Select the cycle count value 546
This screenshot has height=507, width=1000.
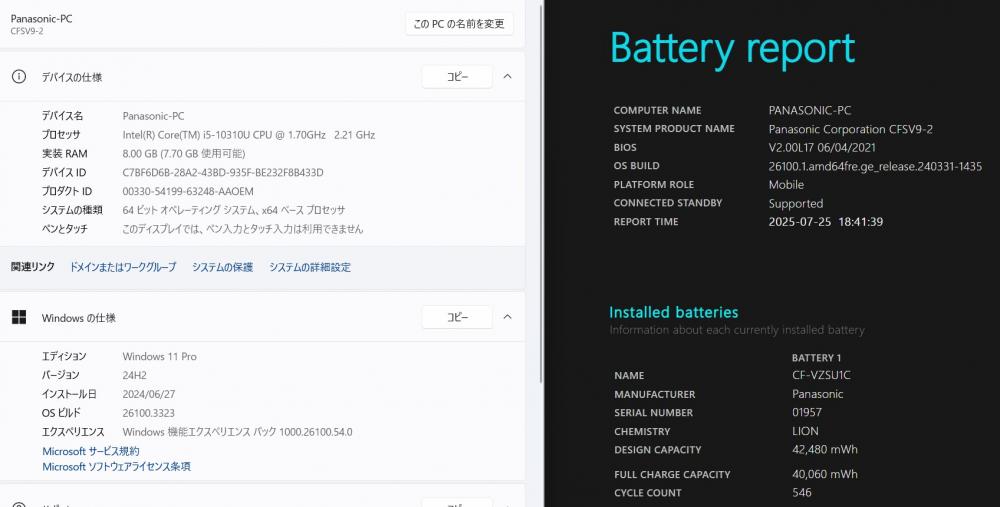coord(802,492)
